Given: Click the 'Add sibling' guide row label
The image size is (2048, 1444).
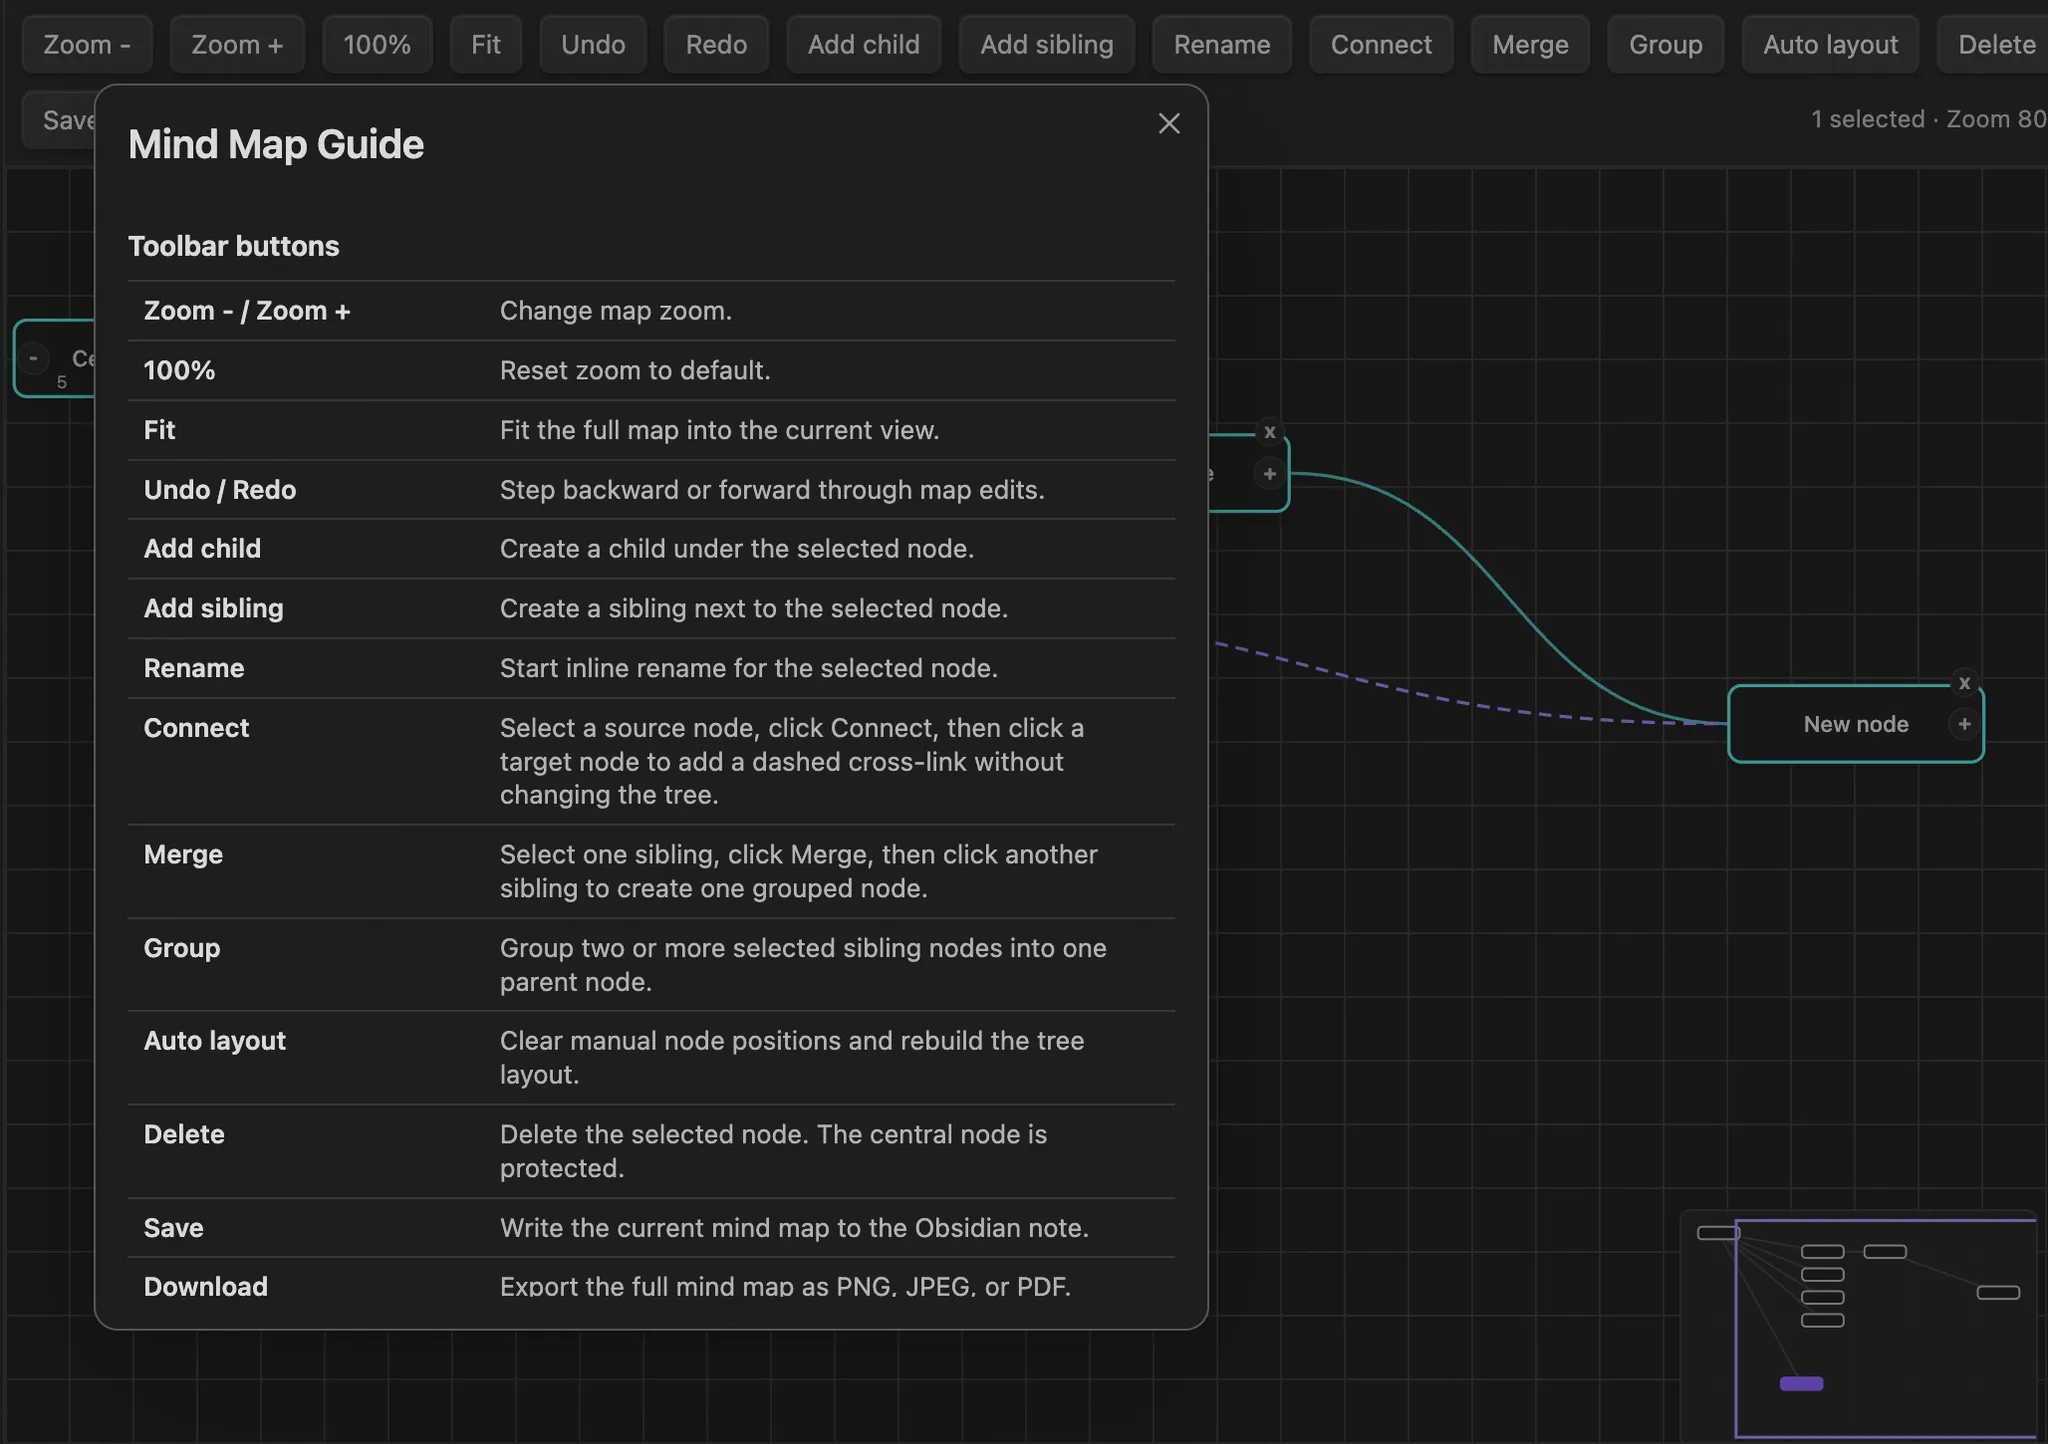Looking at the screenshot, I should tap(214, 608).
